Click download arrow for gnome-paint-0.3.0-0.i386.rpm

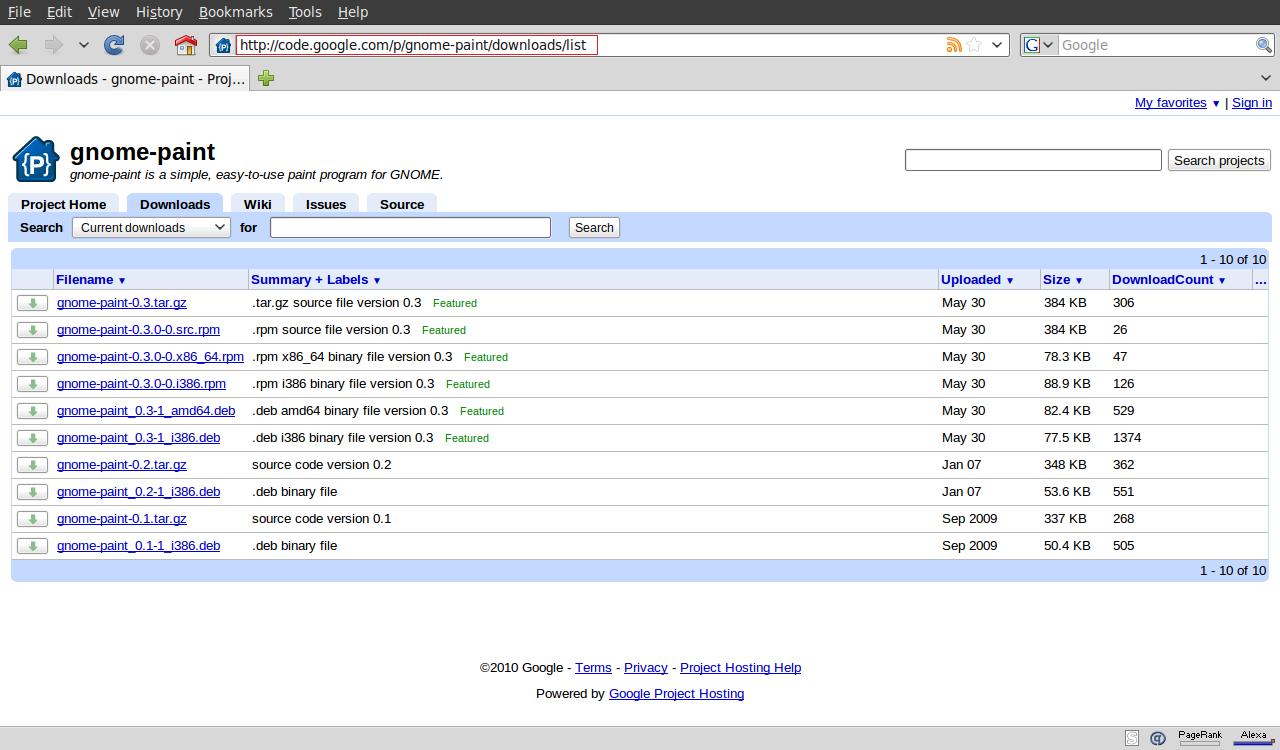tap(32, 384)
